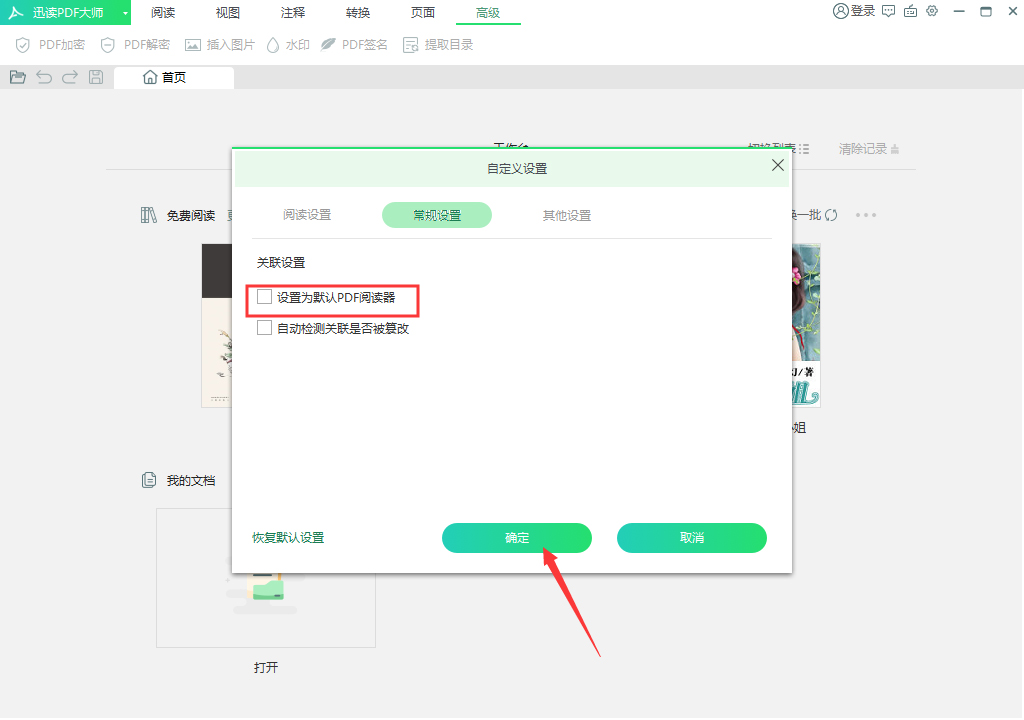Open the 转换 ribbon menu
Viewport: 1024px width, 720px height.
click(x=357, y=13)
